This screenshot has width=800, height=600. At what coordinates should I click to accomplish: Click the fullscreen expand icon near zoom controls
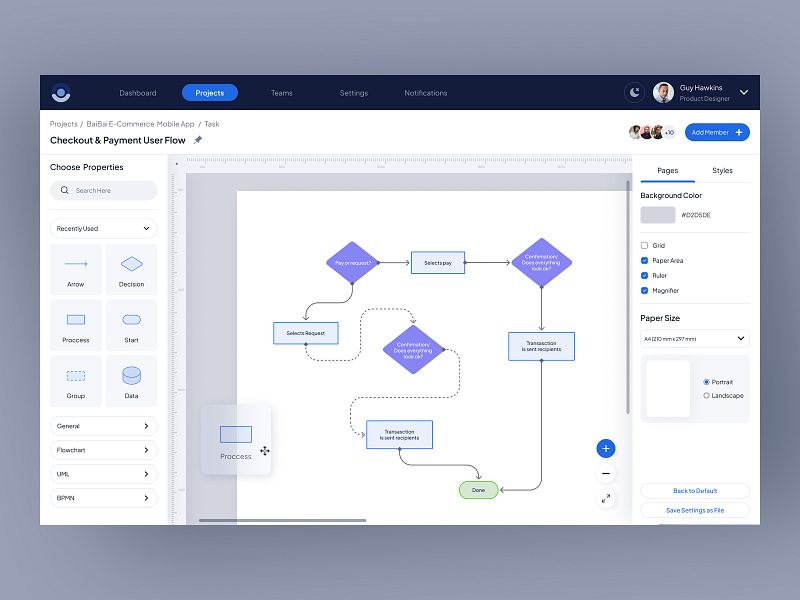click(x=606, y=498)
